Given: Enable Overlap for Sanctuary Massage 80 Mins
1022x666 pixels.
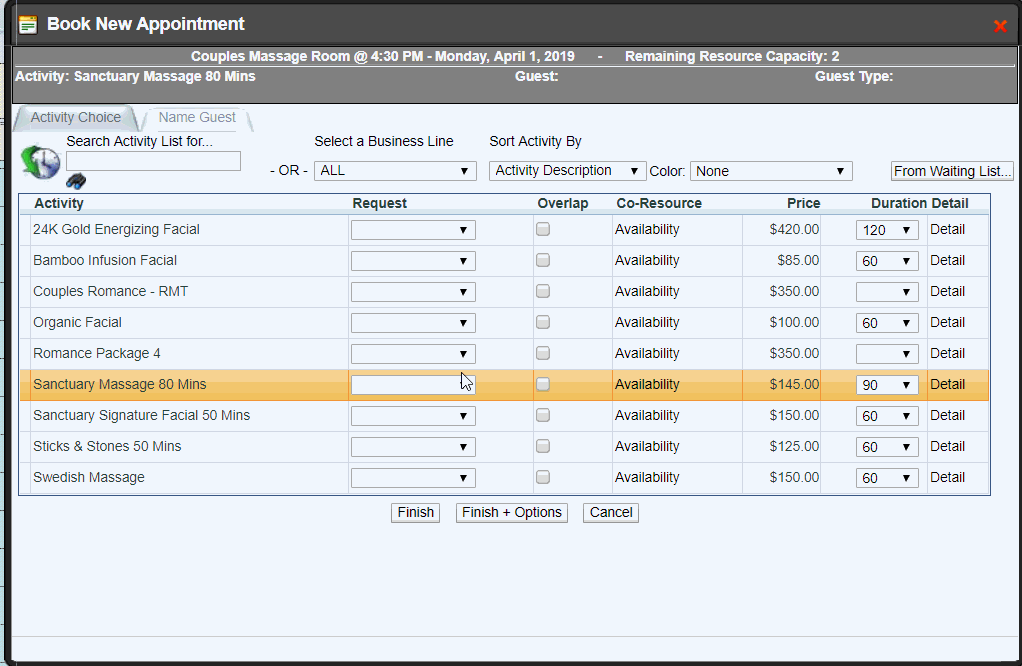Looking at the screenshot, I should (x=543, y=384).
